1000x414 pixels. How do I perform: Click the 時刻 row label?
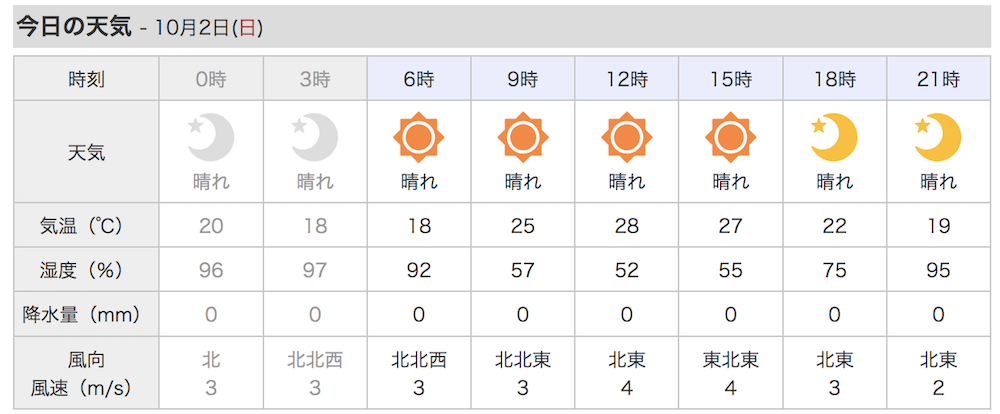(87, 79)
